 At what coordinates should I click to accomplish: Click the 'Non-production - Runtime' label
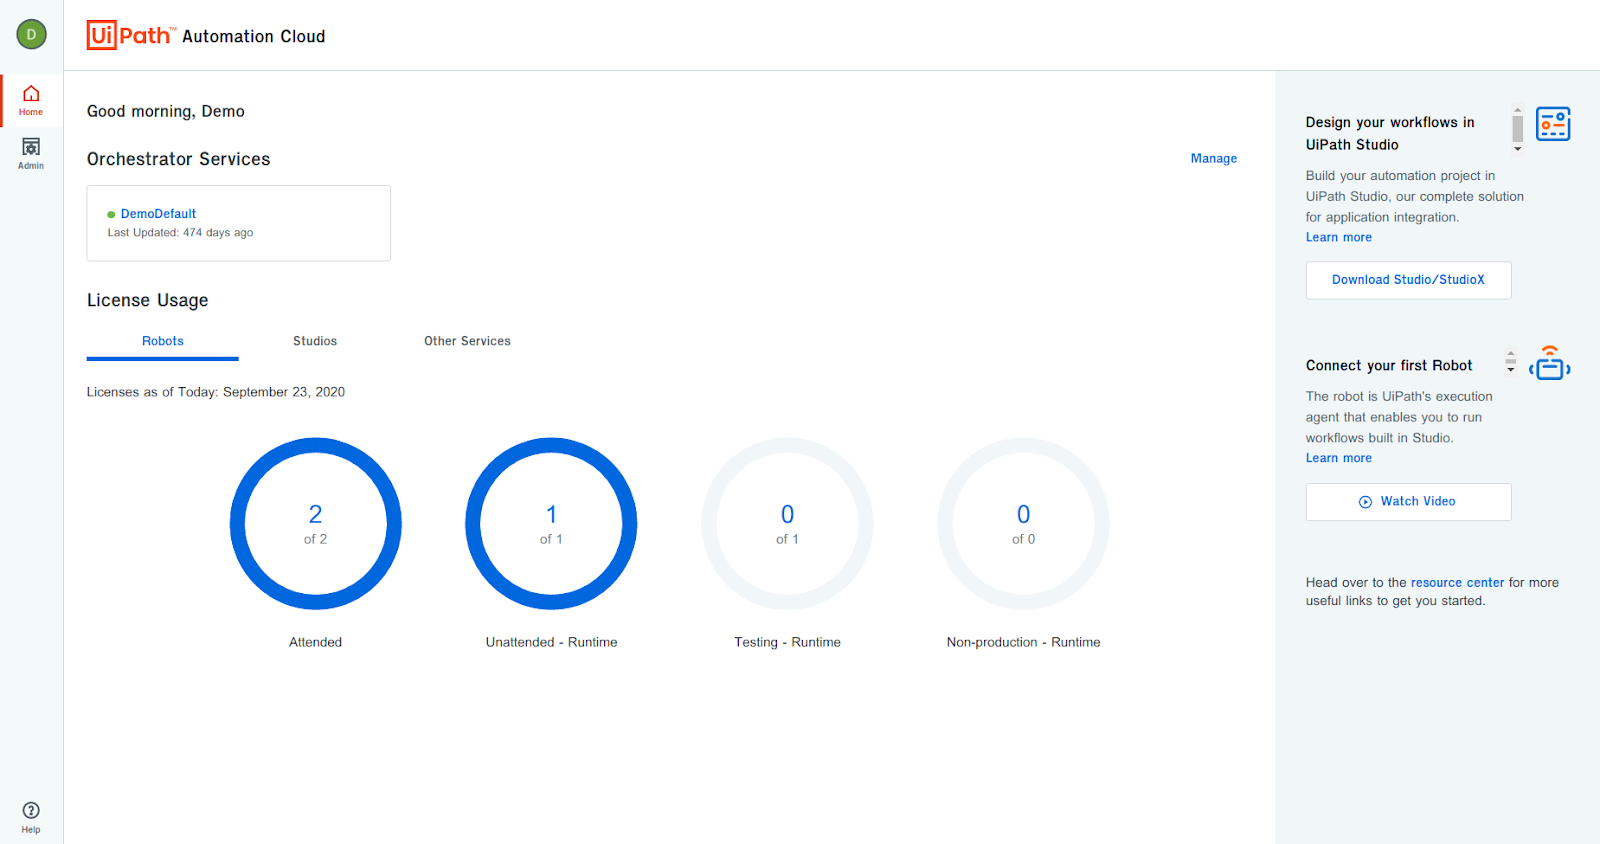click(1023, 642)
